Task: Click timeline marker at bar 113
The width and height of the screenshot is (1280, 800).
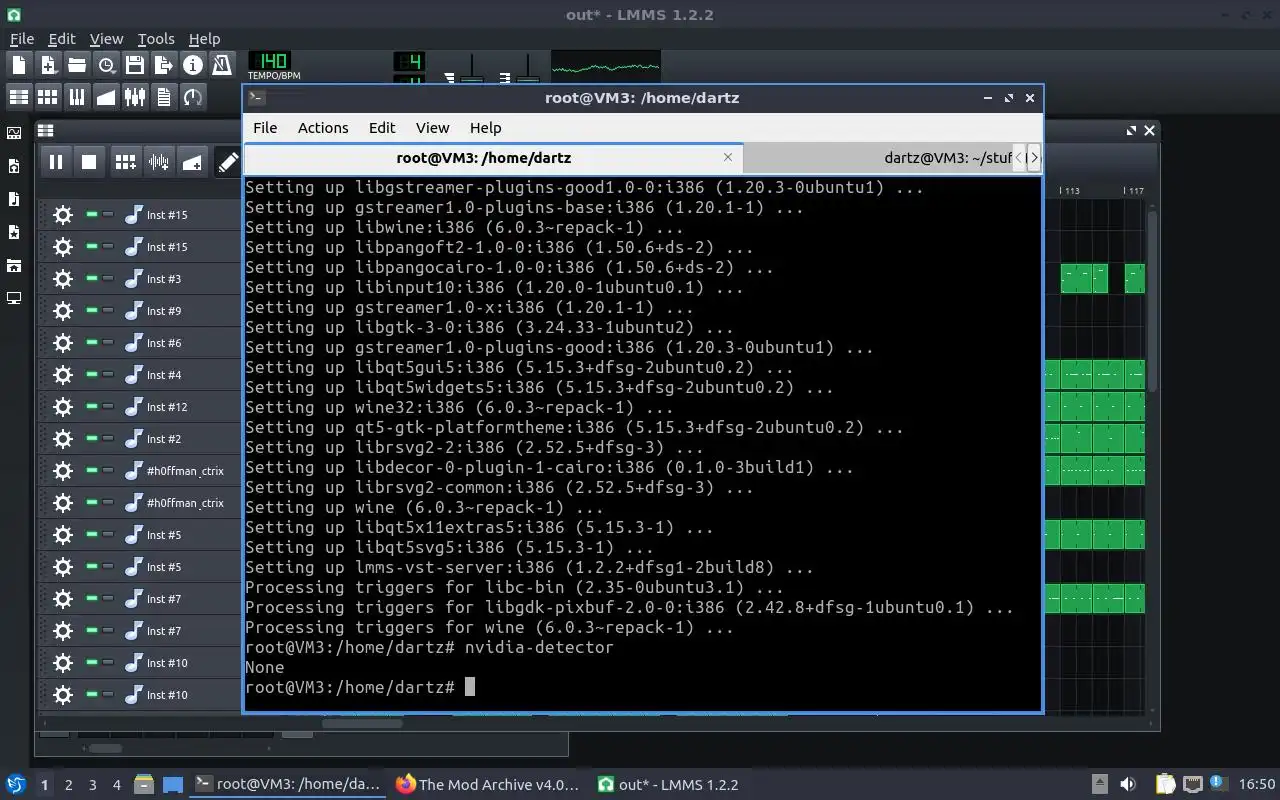Action: [1072, 190]
